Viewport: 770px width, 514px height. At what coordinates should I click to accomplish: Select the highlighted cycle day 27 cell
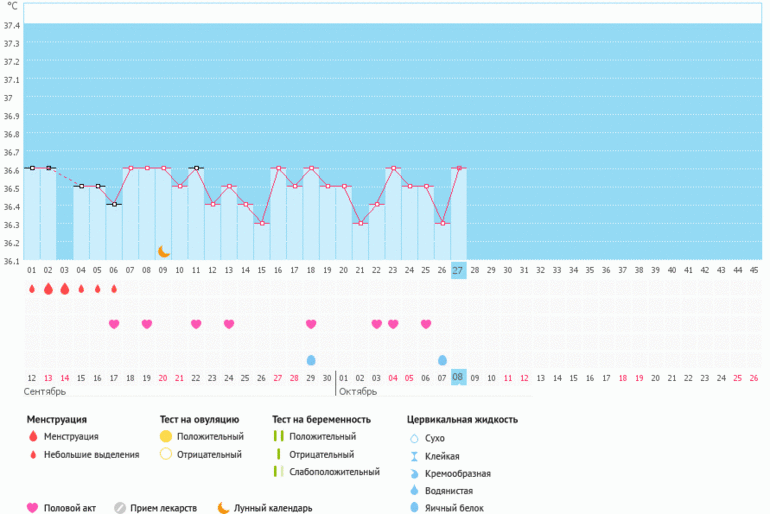click(x=458, y=270)
